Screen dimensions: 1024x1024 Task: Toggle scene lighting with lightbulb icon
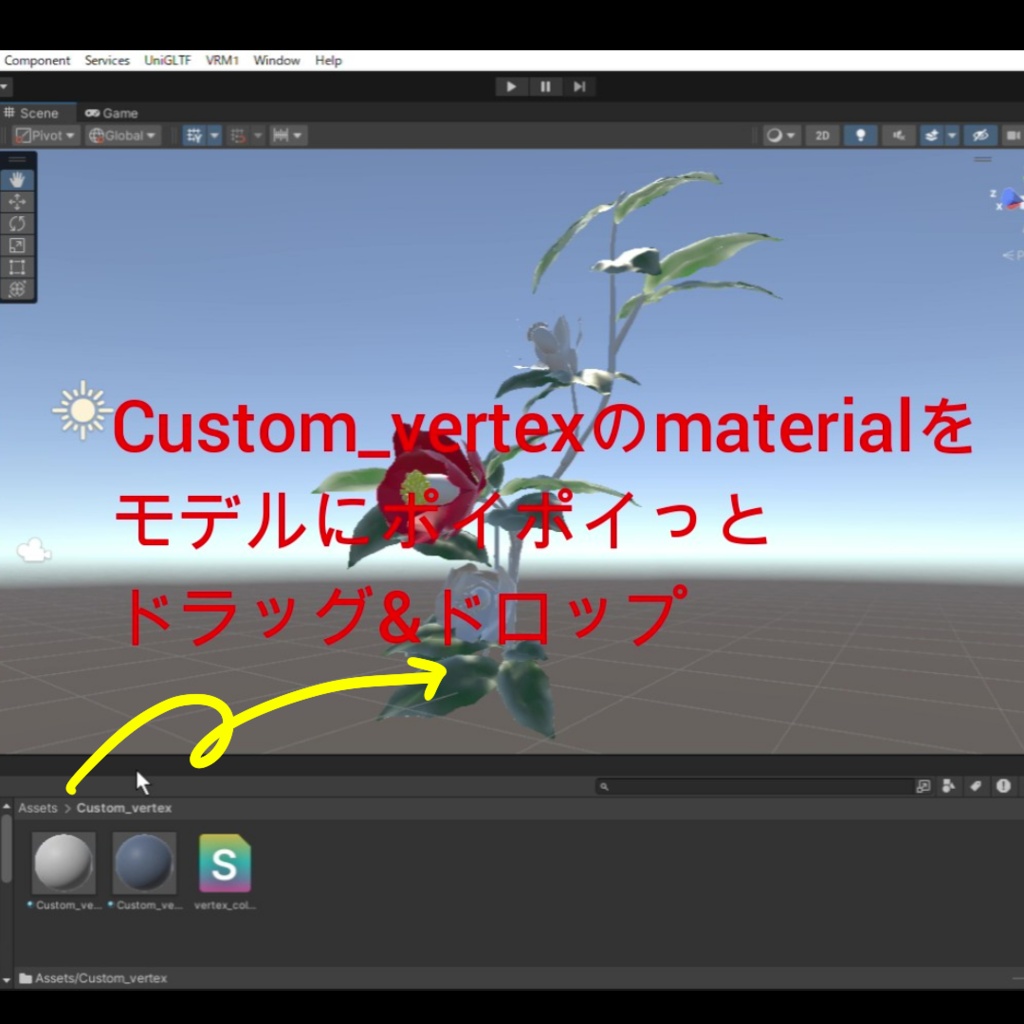point(860,135)
